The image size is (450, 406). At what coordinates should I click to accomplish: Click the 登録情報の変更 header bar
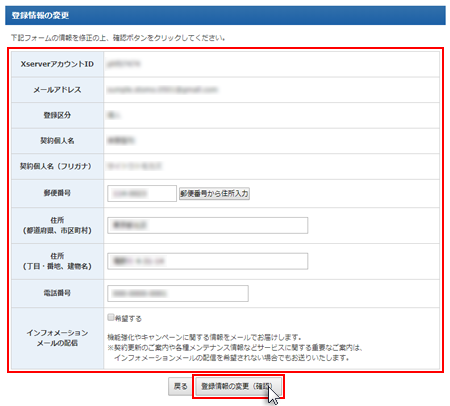tap(225, 15)
